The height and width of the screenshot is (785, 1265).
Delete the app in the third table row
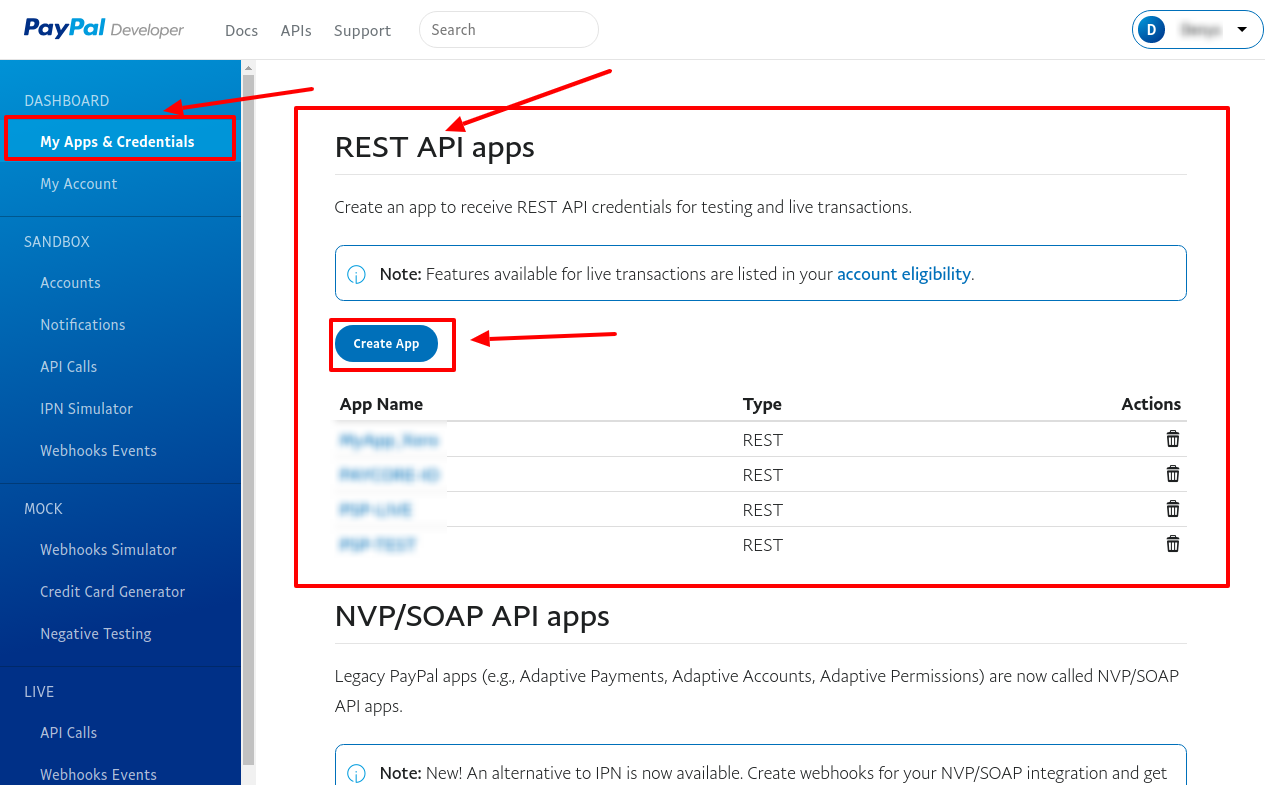pos(1173,509)
